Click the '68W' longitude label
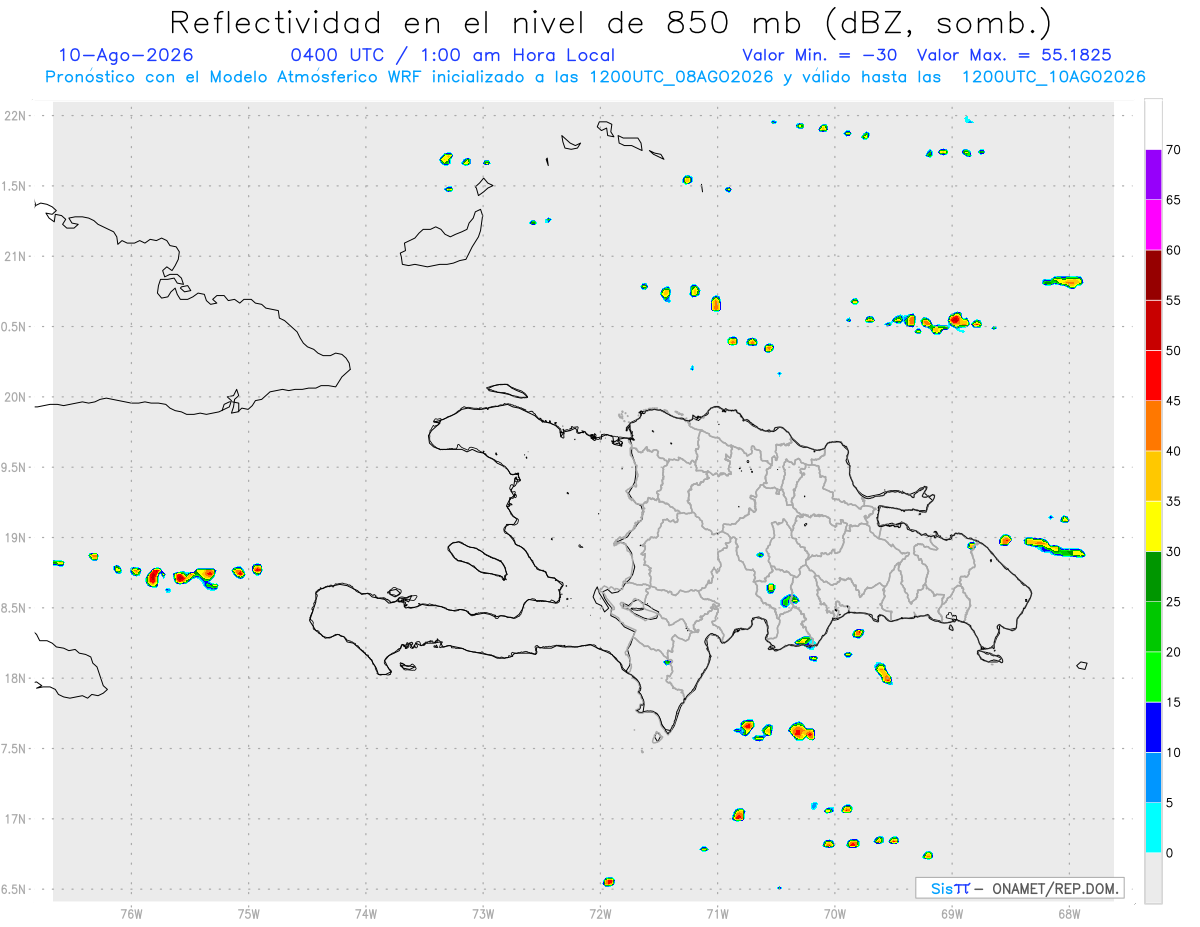This screenshot has width=1200, height=927. (x=1069, y=914)
